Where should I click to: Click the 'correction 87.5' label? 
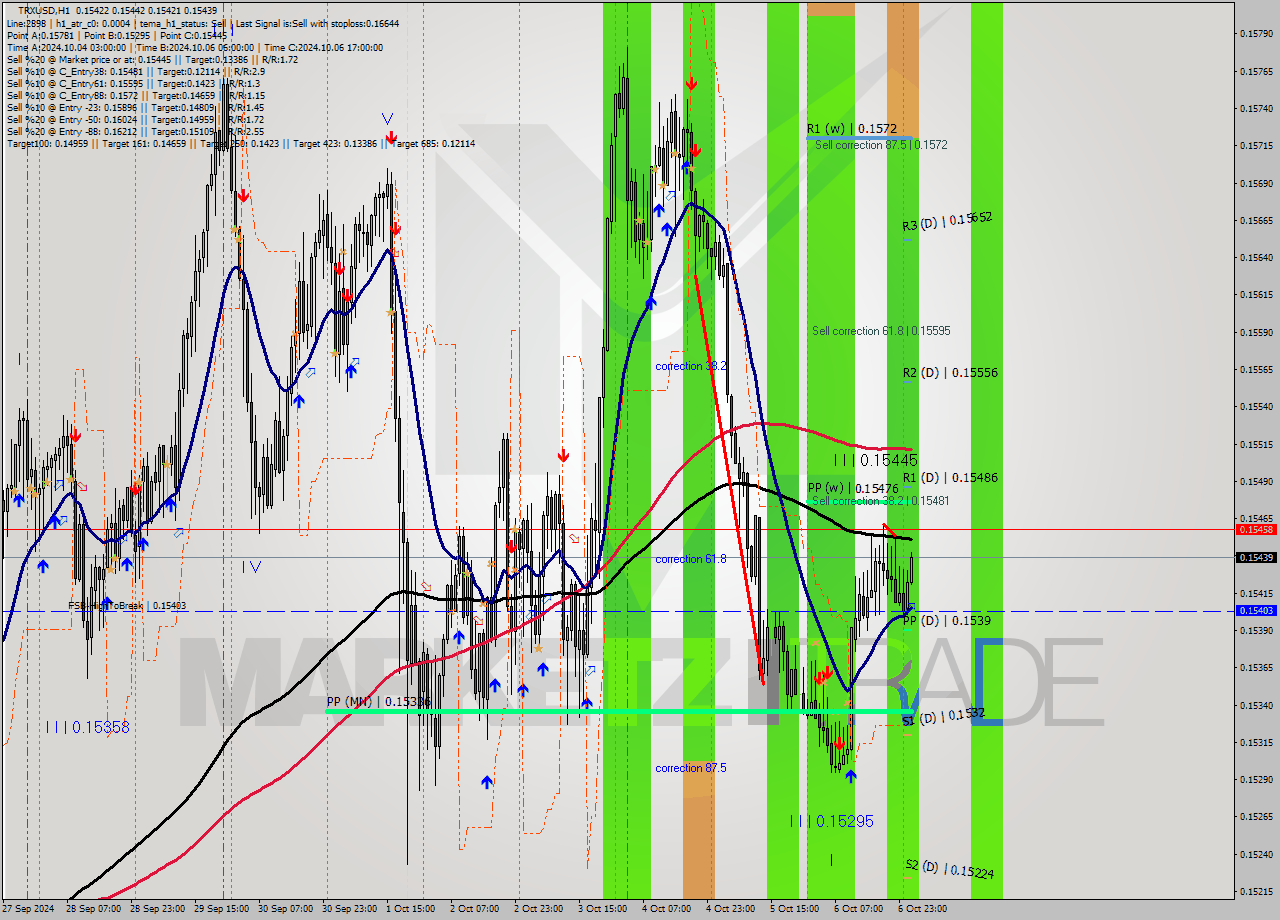pyautogui.click(x=691, y=768)
